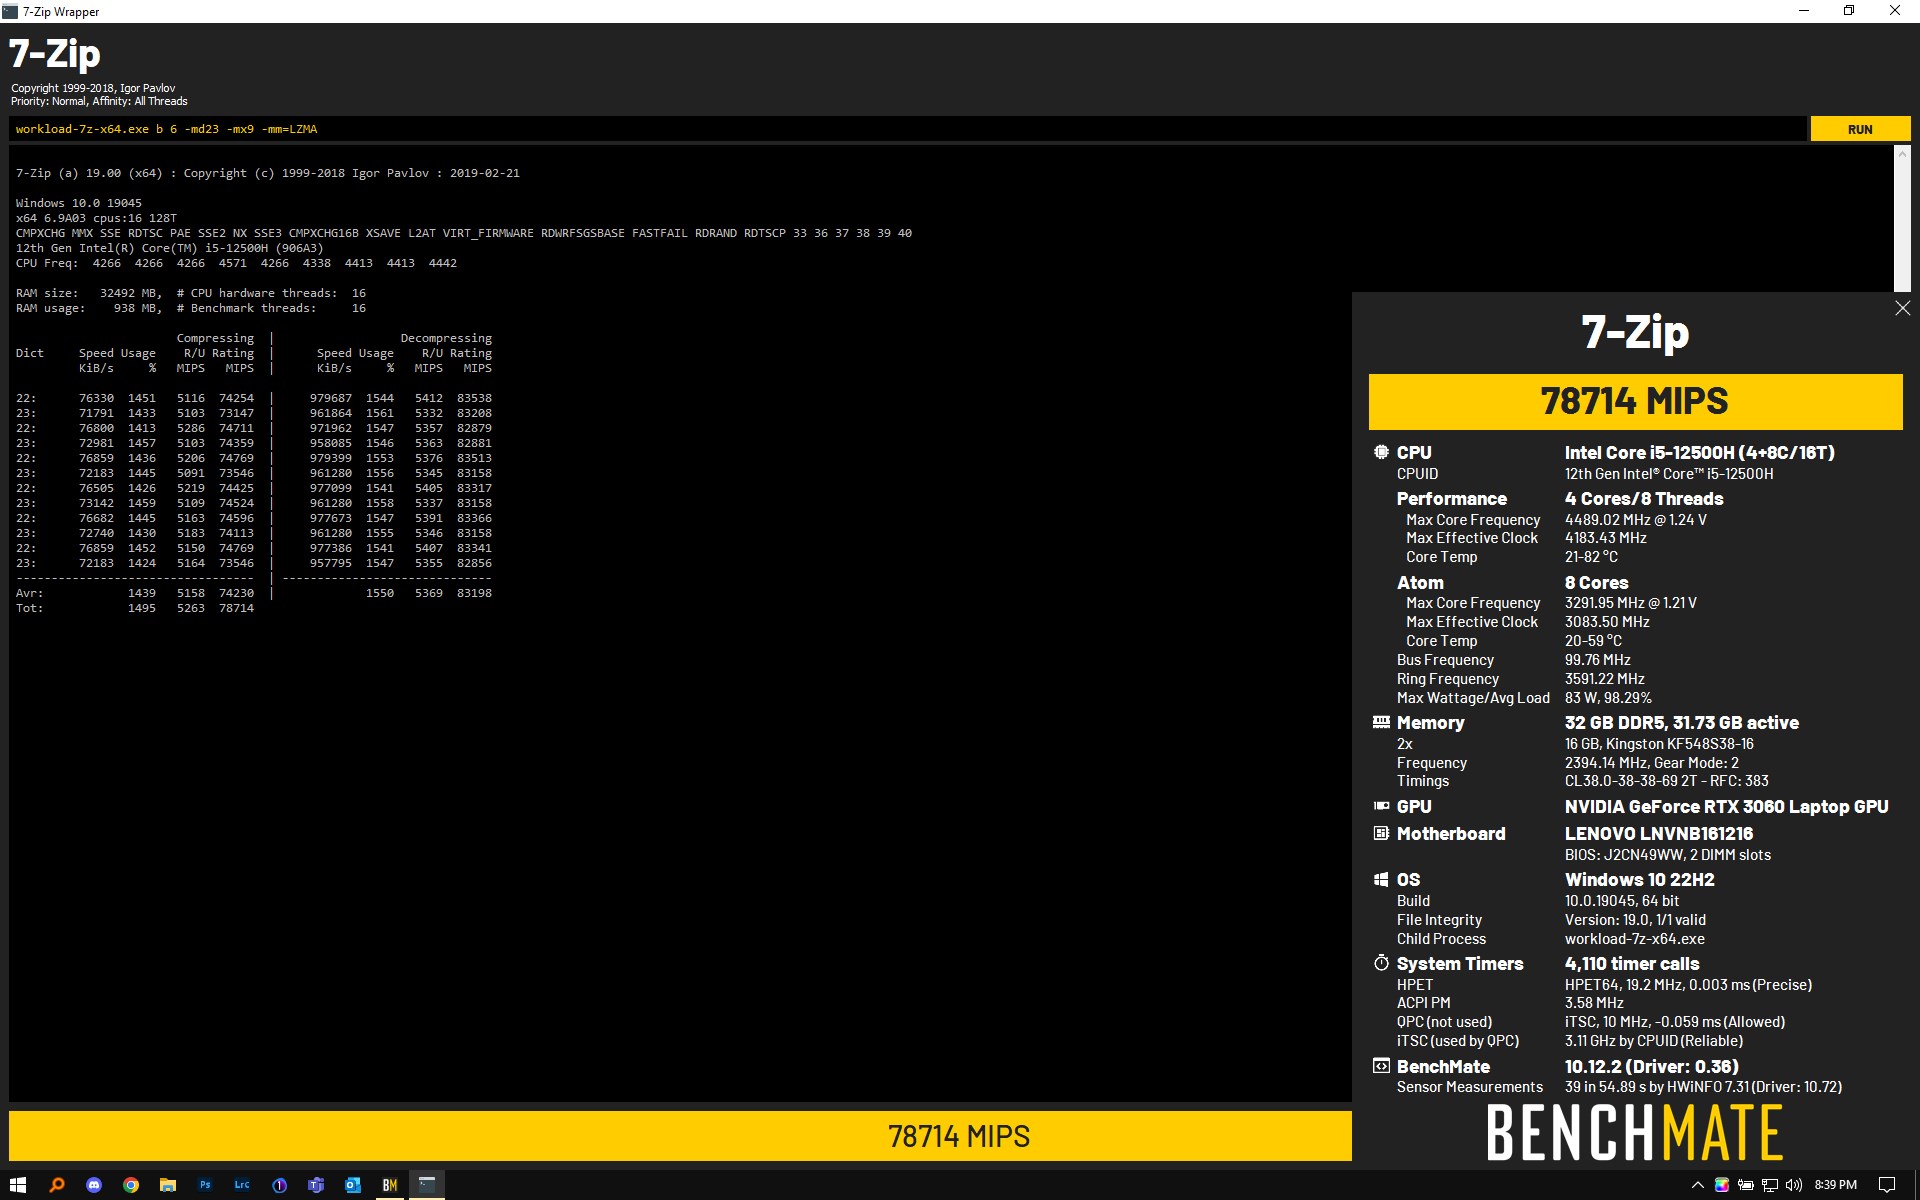1920x1200 pixels.
Task: Click the GPU card icon
Action: 1381,806
